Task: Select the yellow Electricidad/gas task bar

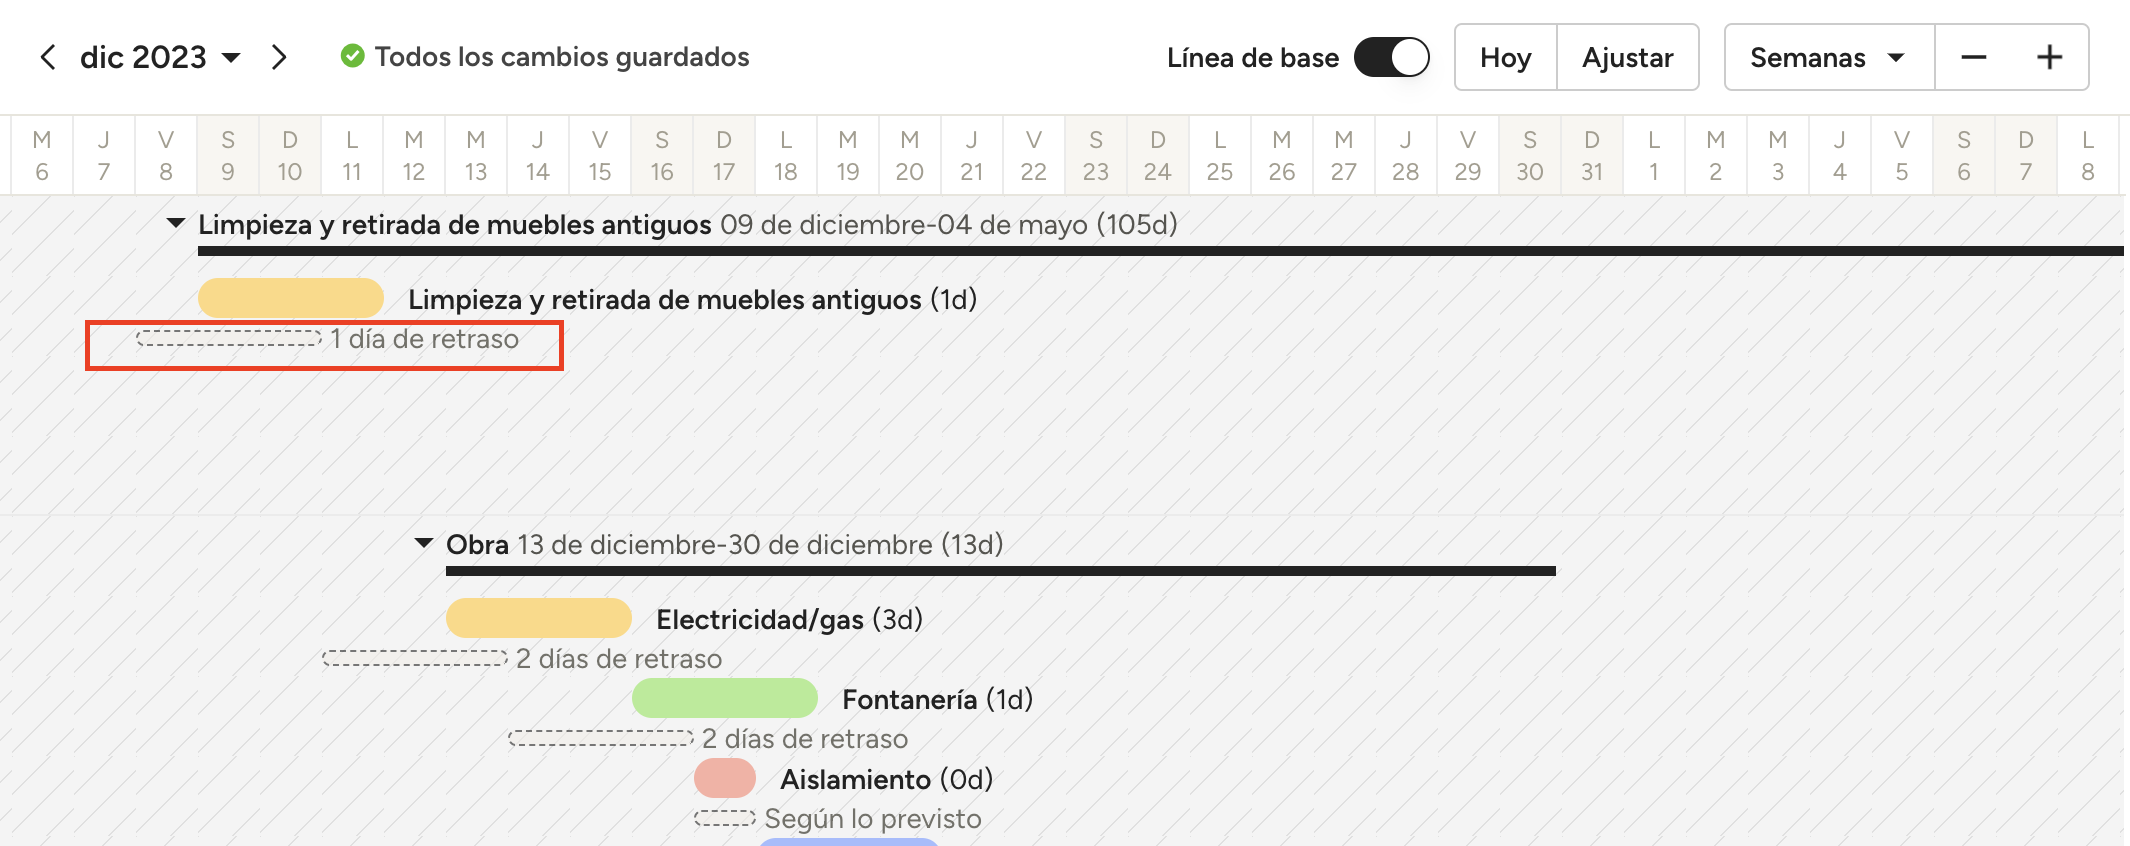Action: [538, 618]
